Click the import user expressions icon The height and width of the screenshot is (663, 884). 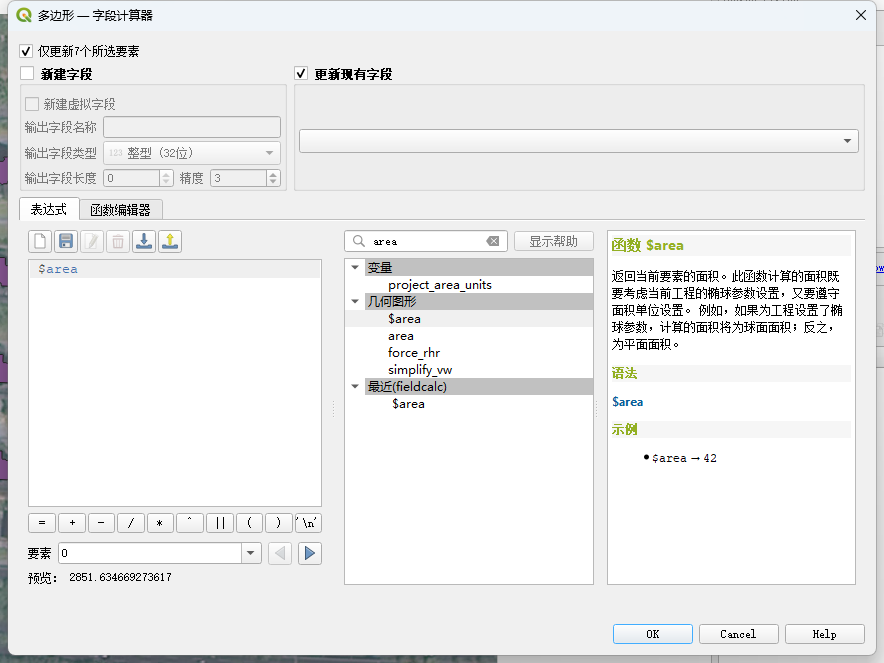coord(144,241)
